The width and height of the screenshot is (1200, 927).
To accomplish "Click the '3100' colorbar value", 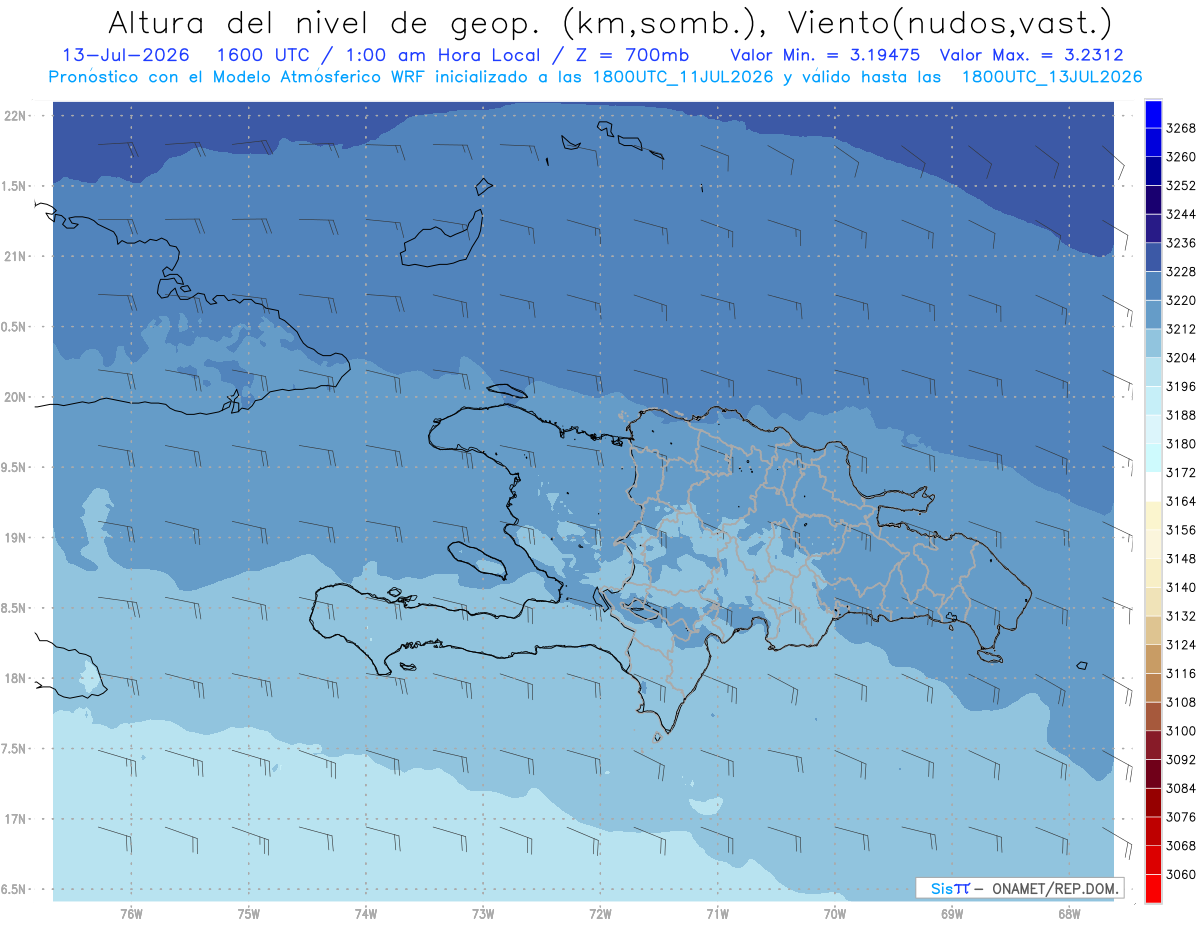I will click(x=1181, y=731).
